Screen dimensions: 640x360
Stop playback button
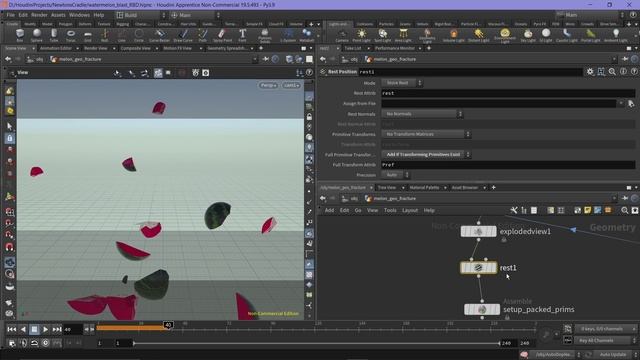(x=34, y=329)
